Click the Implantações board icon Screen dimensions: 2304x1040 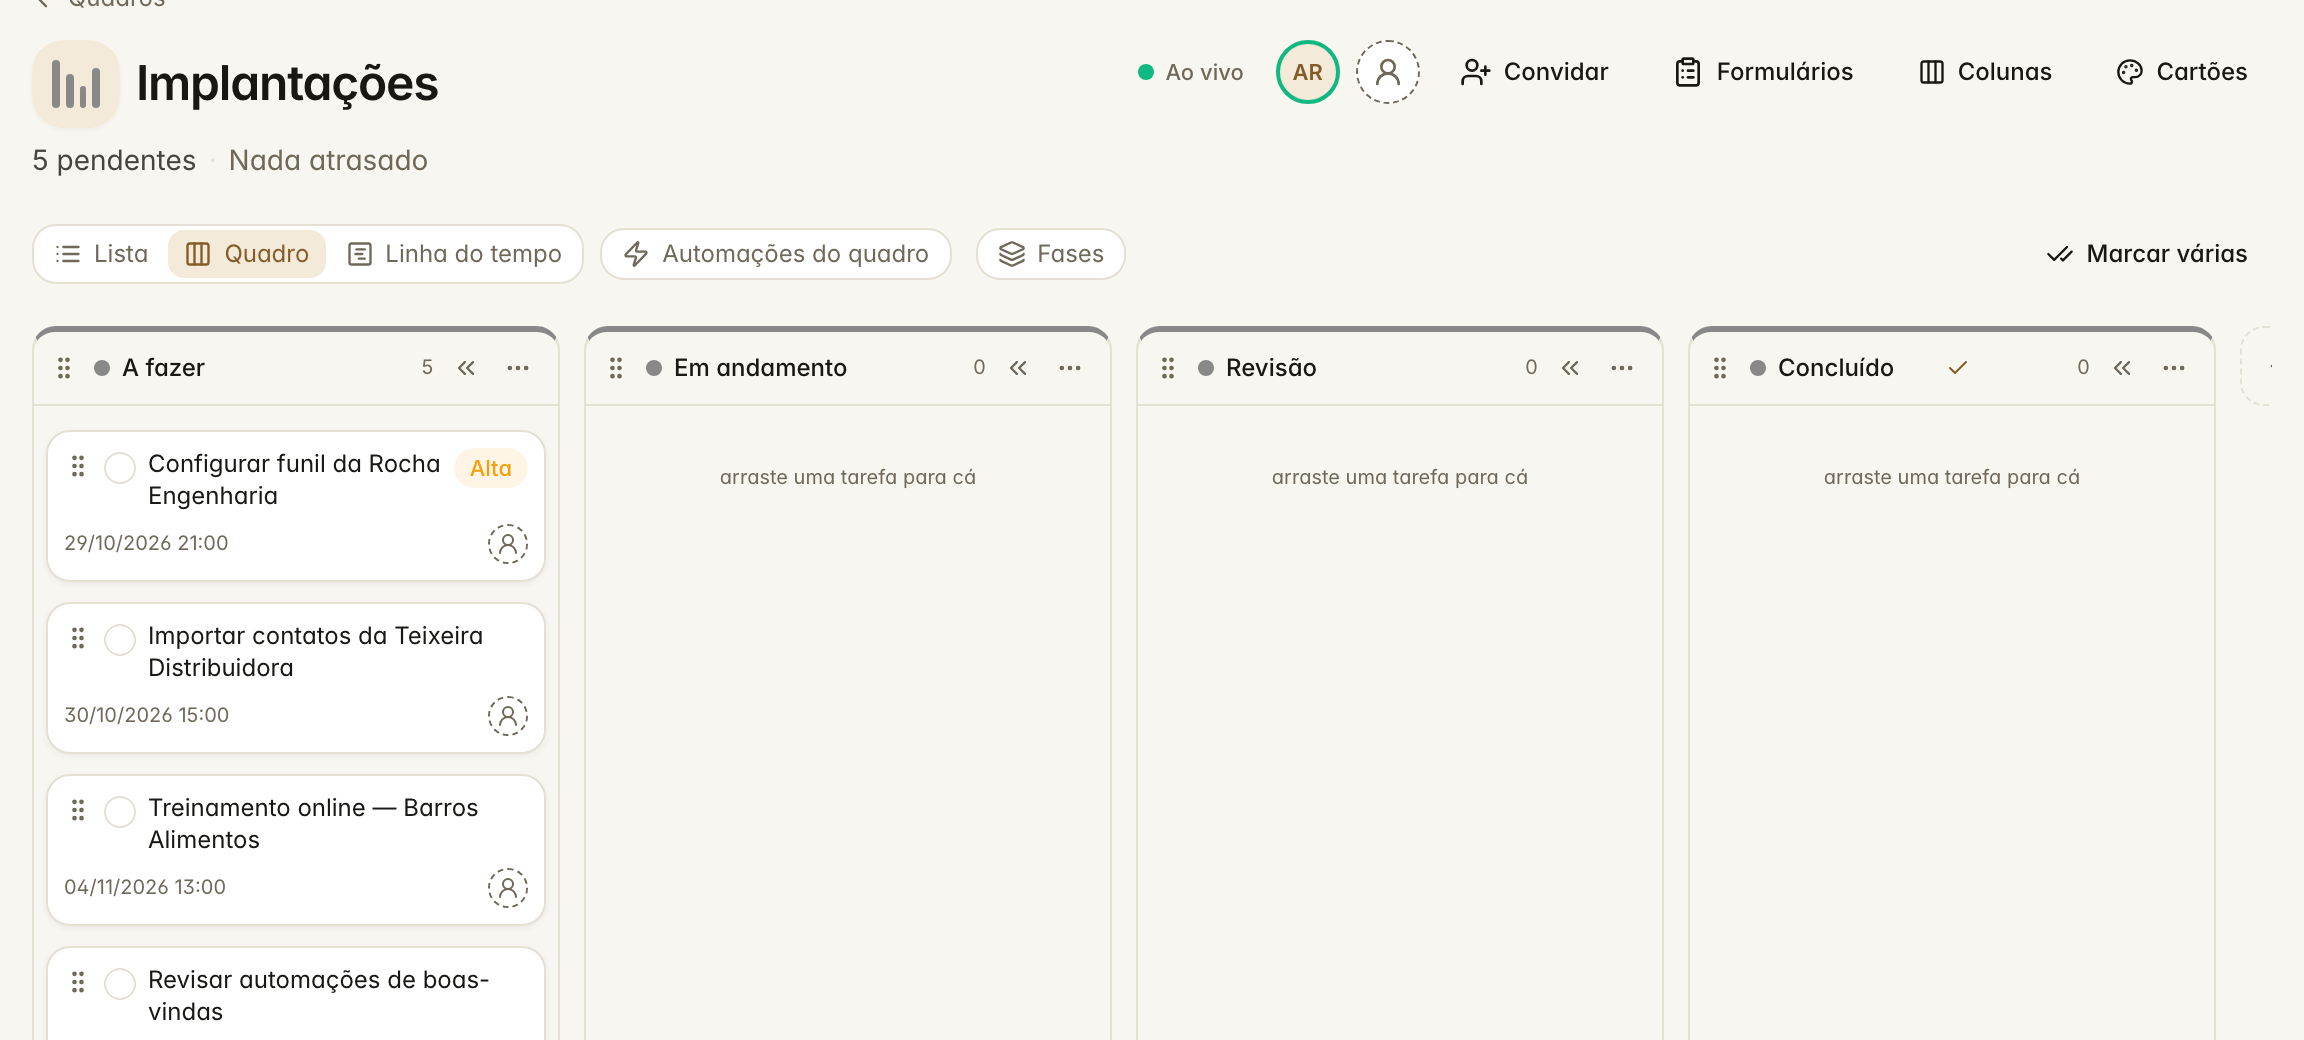coord(76,84)
